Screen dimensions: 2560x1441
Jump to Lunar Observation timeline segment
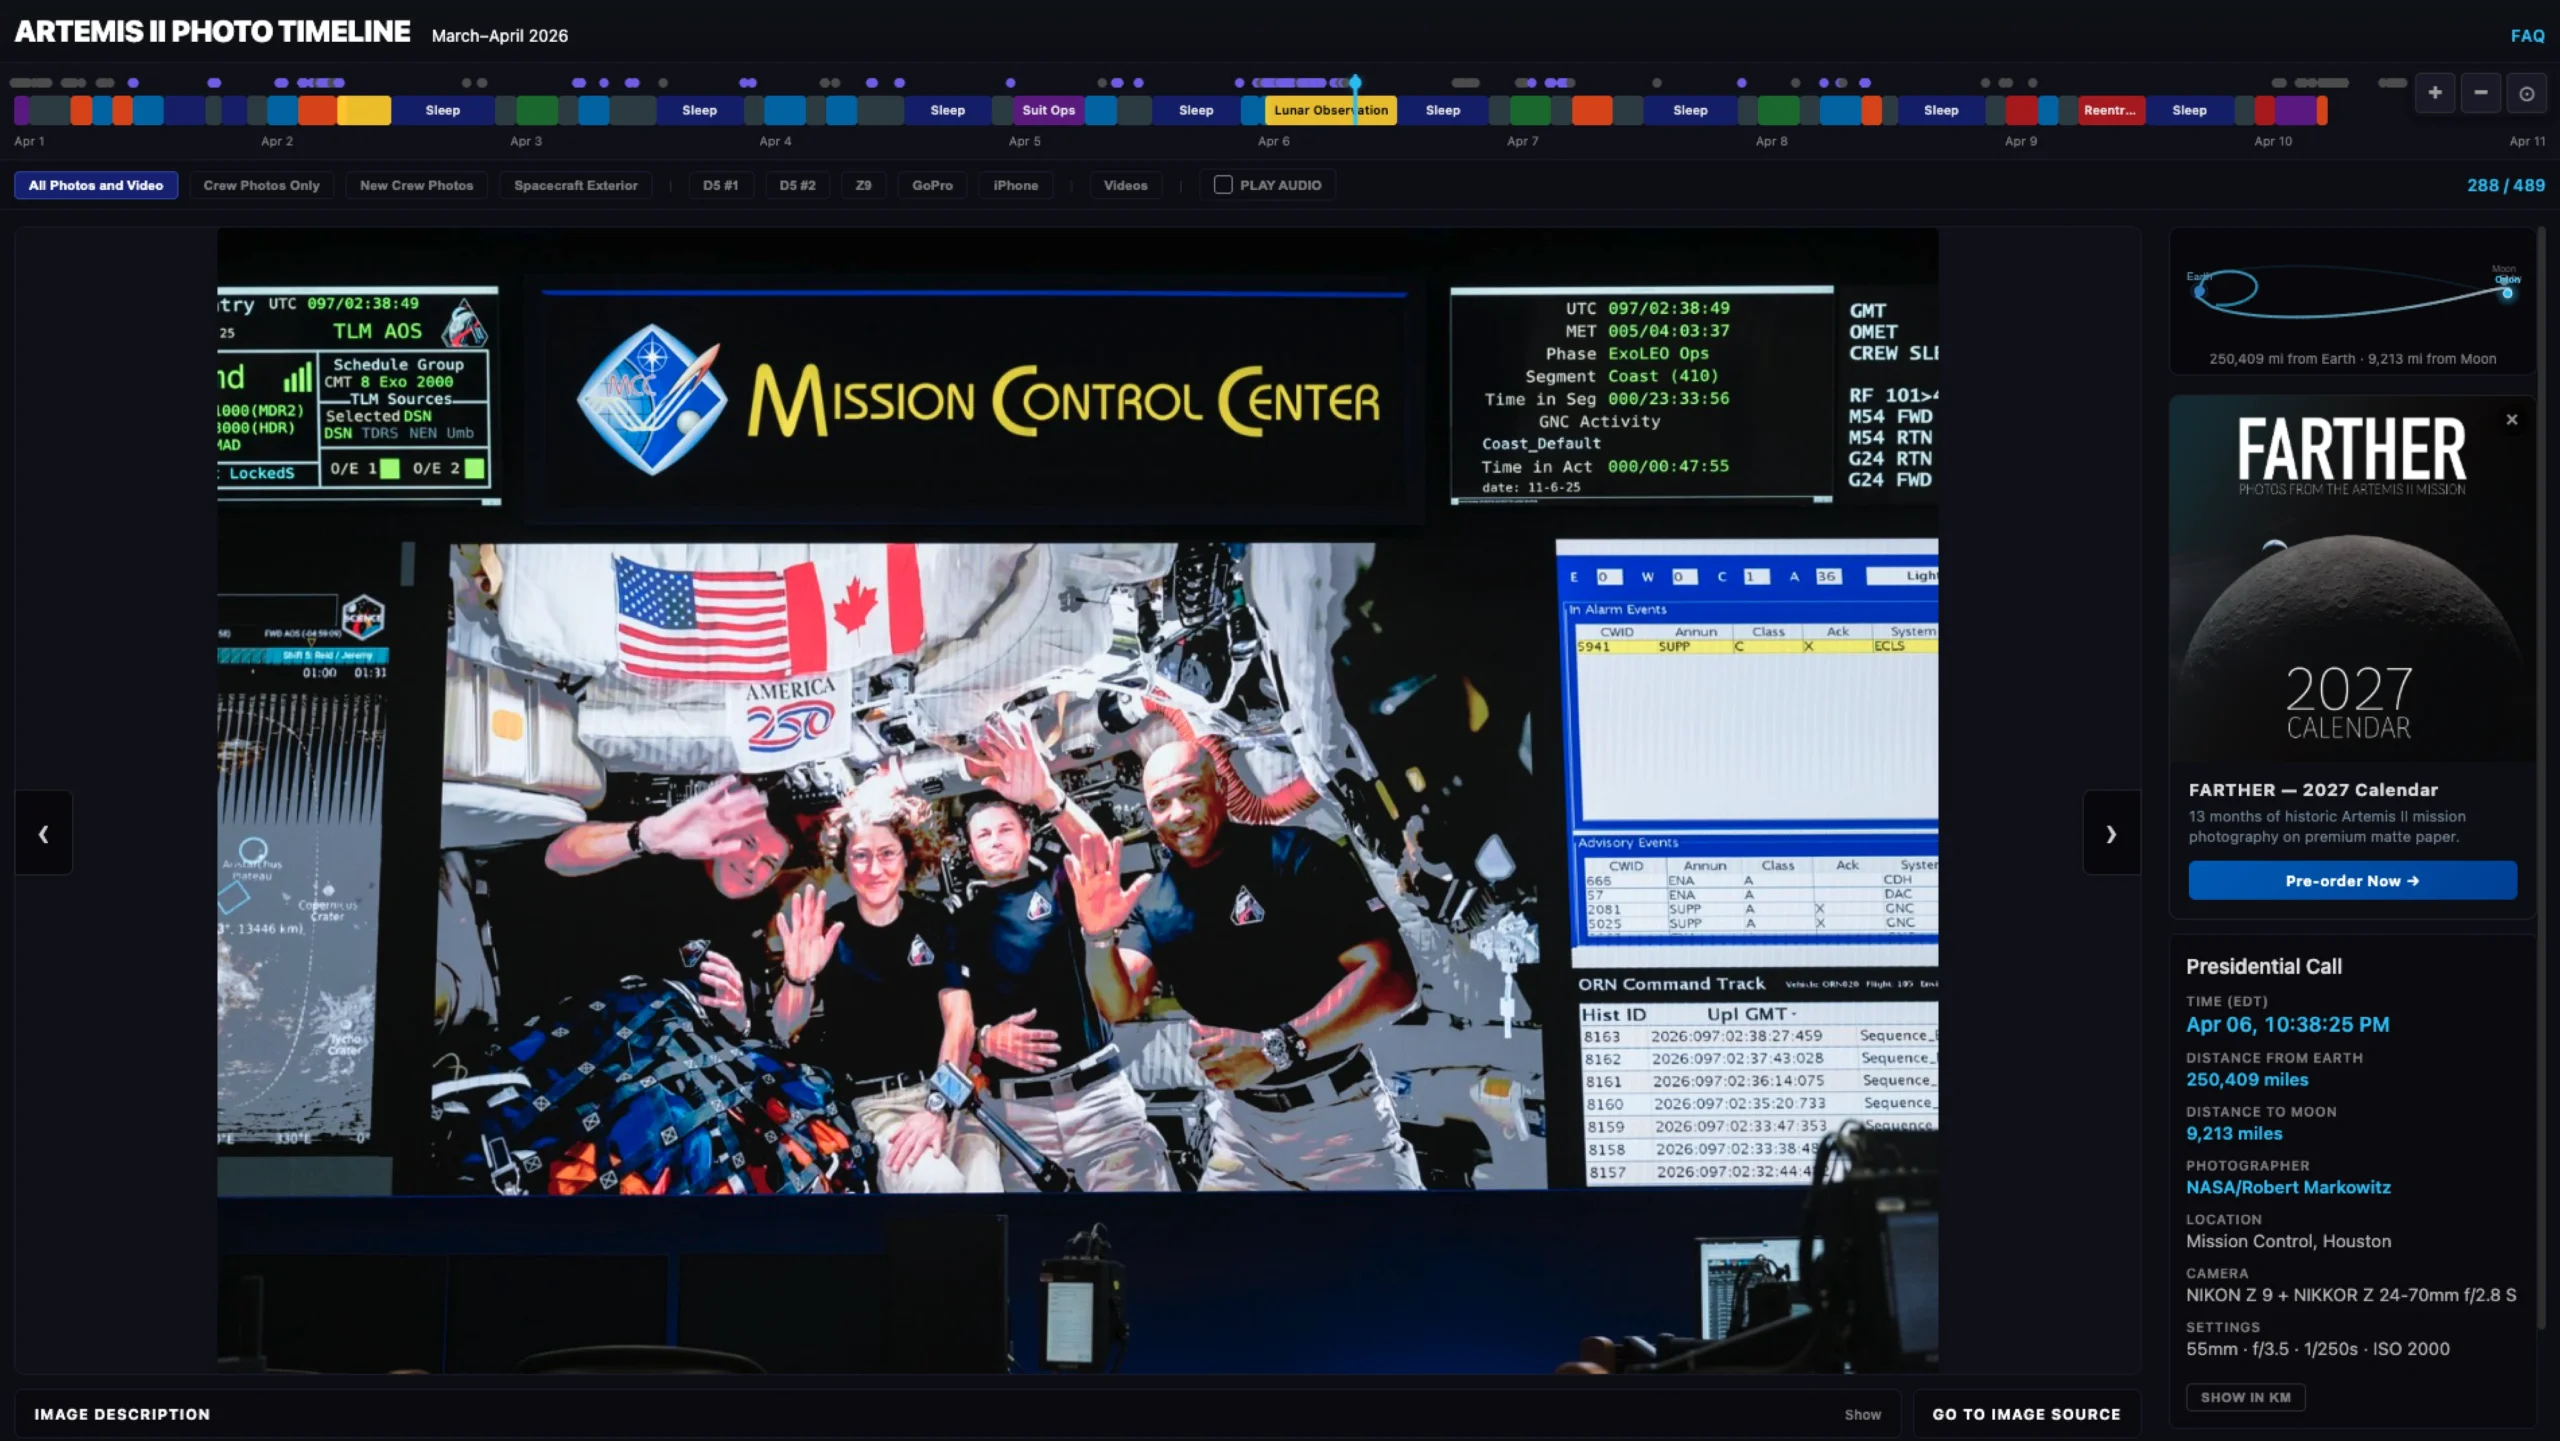[x=1330, y=110]
